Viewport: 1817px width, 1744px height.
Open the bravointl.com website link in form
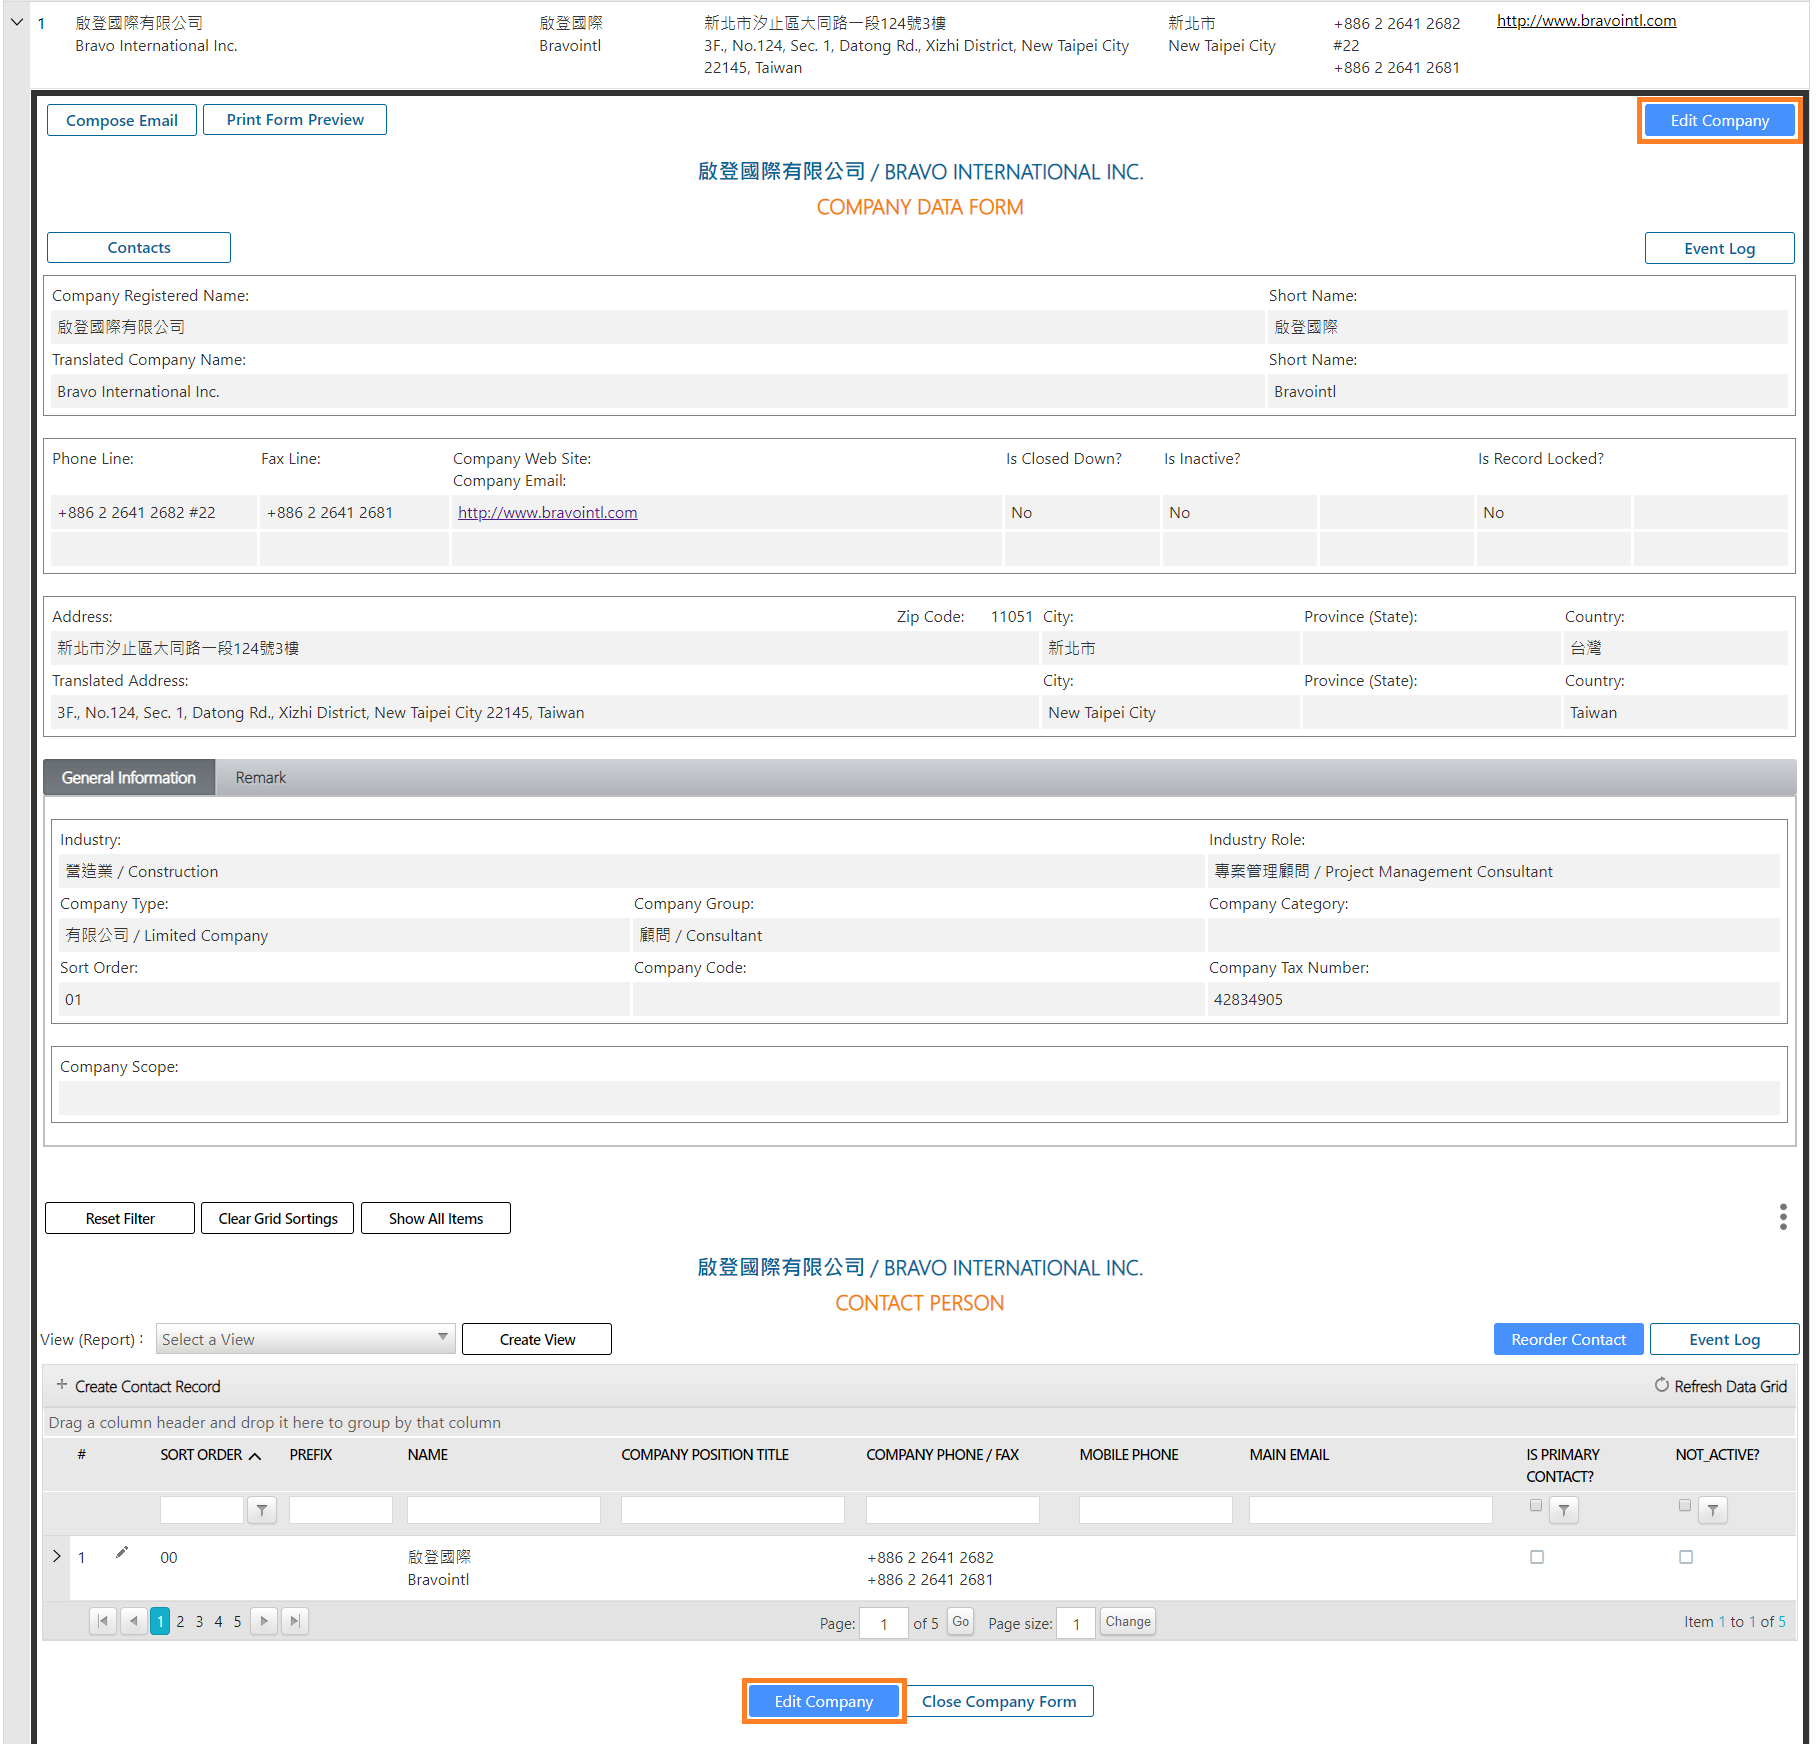click(547, 512)
